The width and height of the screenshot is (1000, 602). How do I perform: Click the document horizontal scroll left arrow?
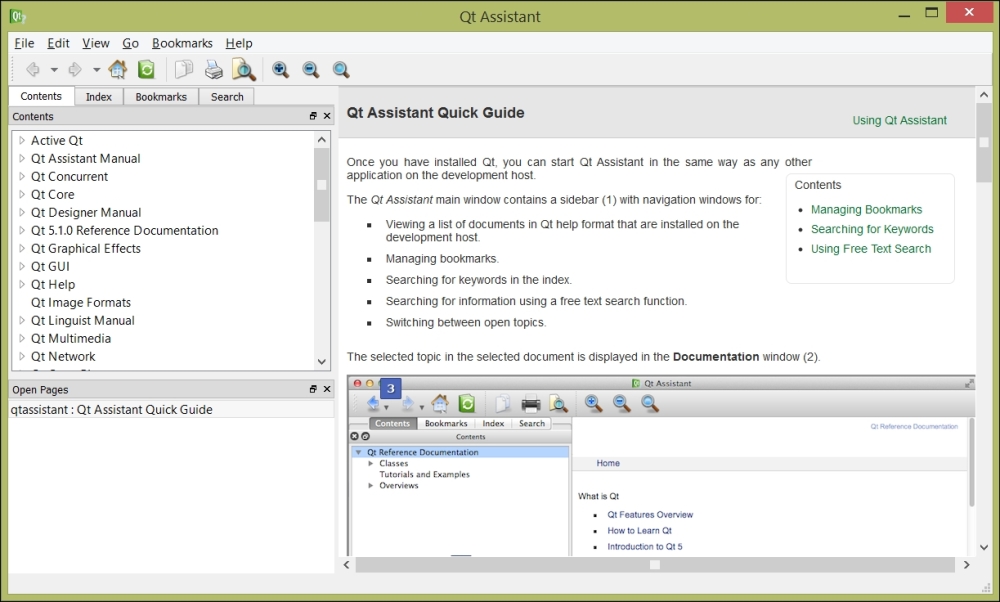(x=347, y=564)
